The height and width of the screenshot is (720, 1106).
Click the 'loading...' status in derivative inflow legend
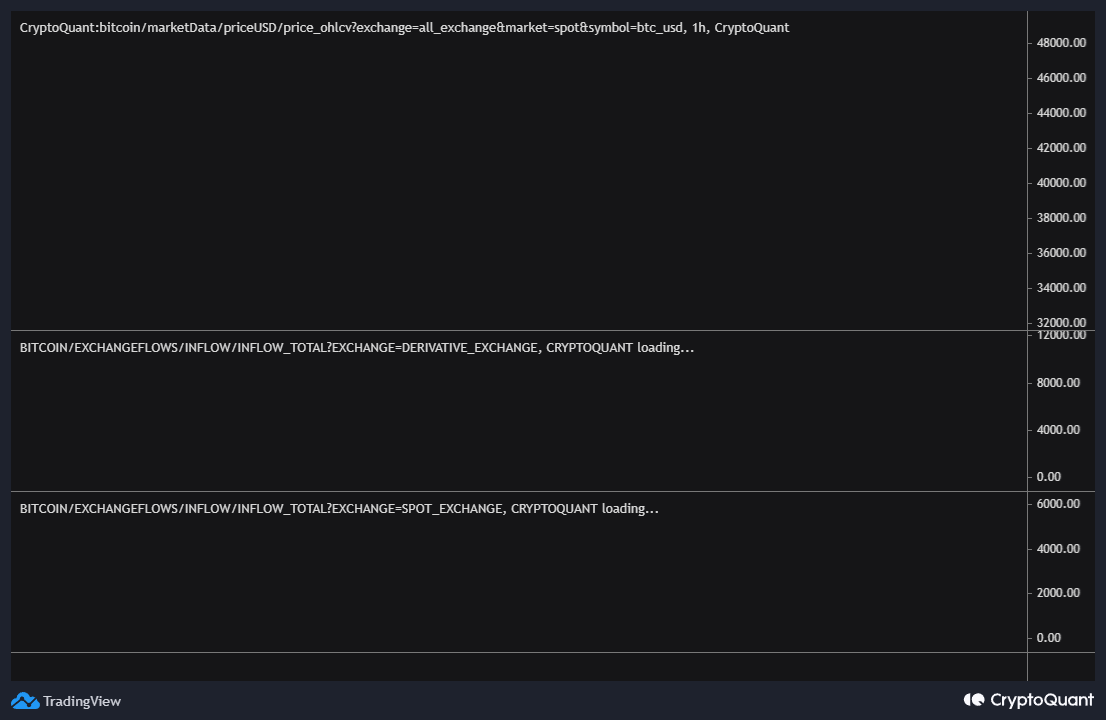pos(665,348)
